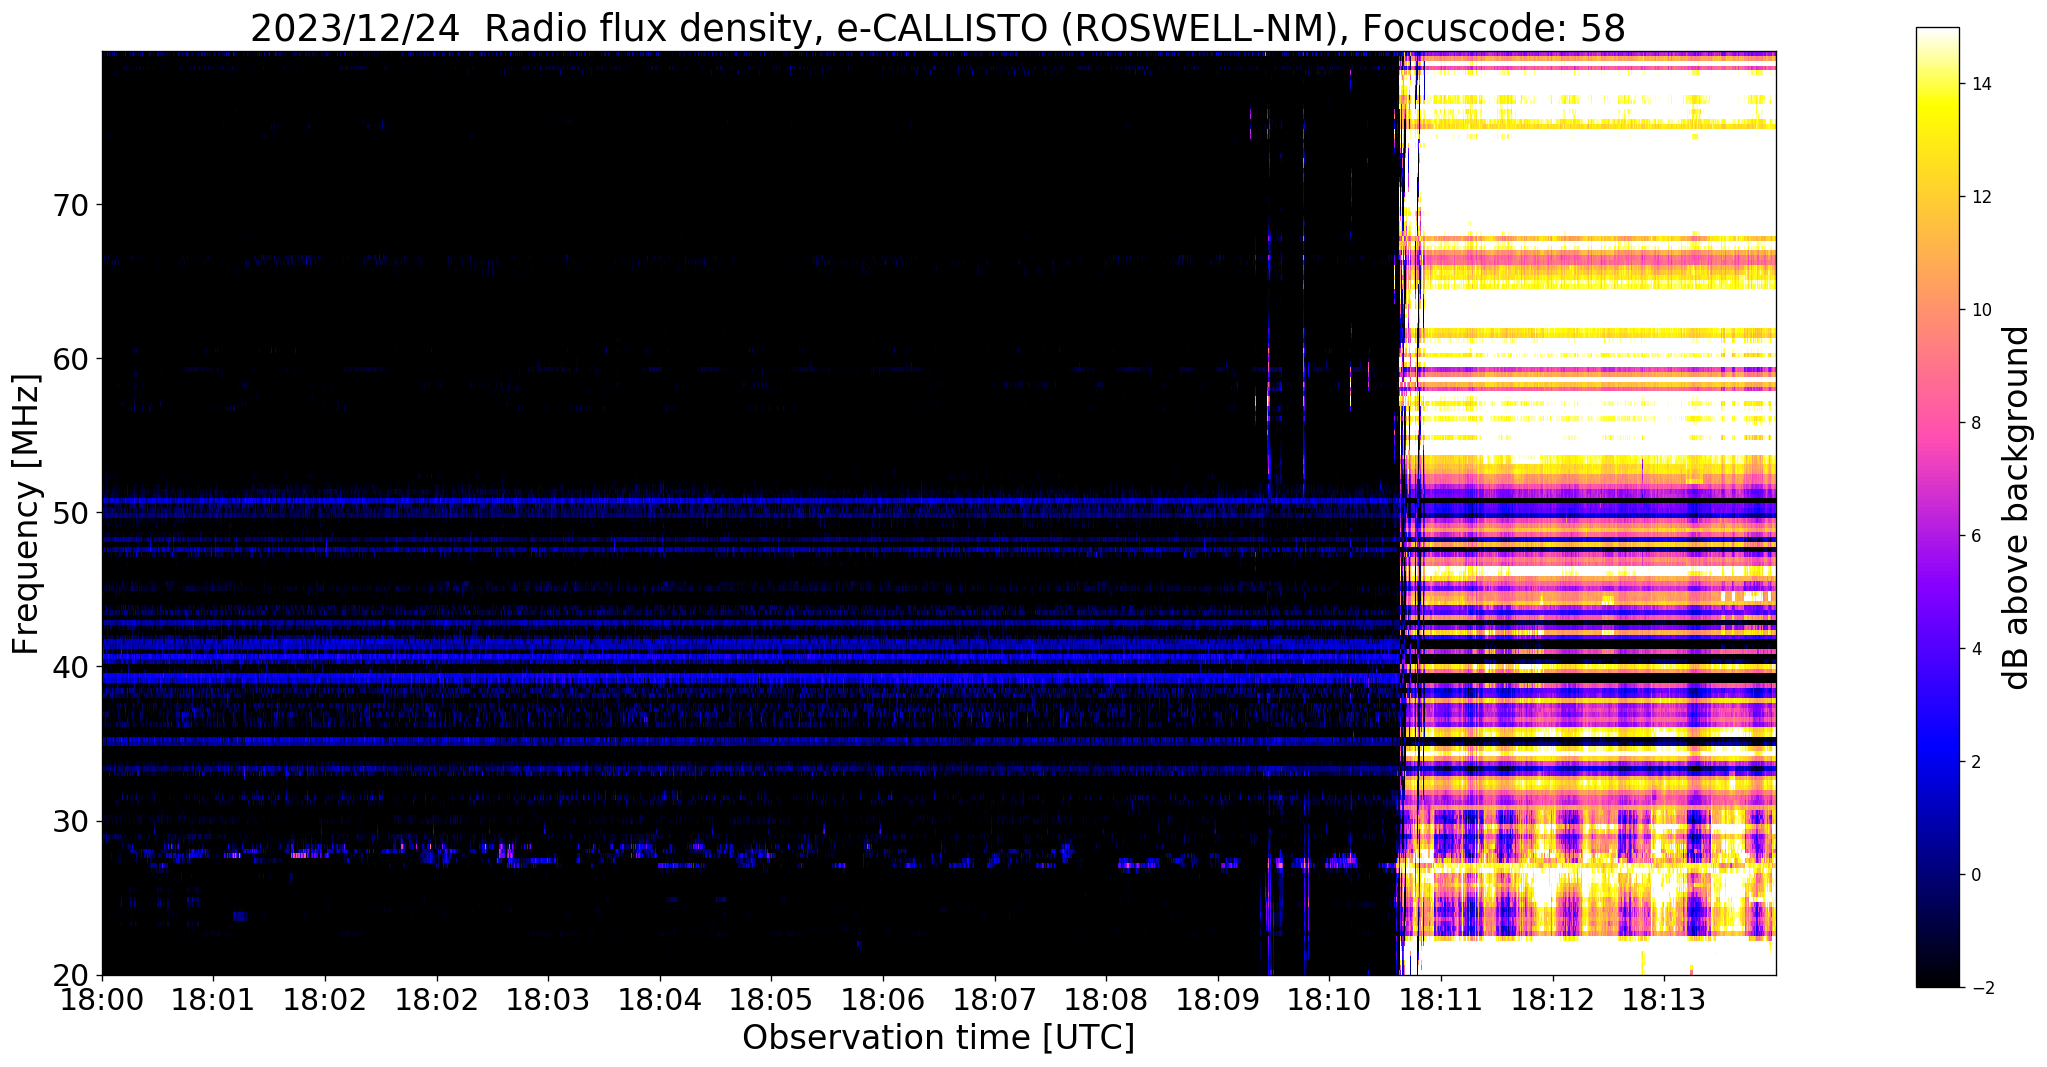
Task: Click the 'Frequency [MHz]' y-axis label
Action: click(x=26, y=514)
